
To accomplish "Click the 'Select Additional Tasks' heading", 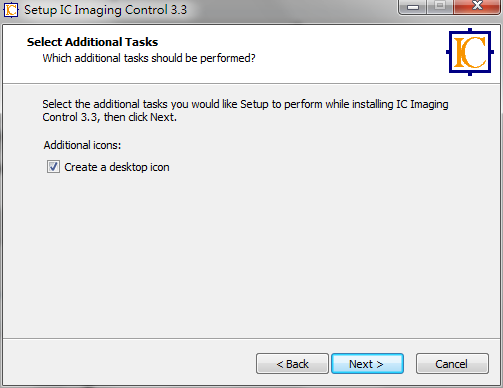I will click(92, 42).
